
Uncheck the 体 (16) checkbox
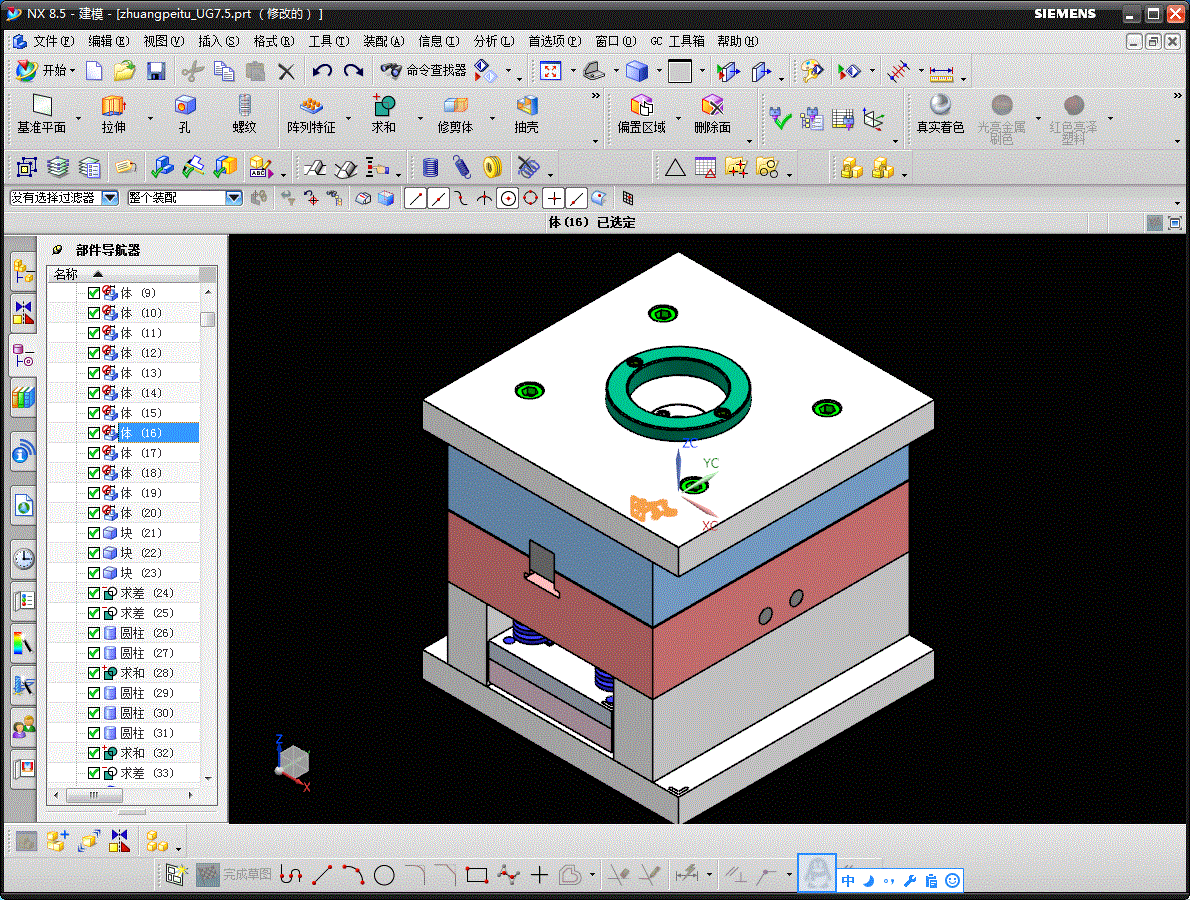coord(94,433)
